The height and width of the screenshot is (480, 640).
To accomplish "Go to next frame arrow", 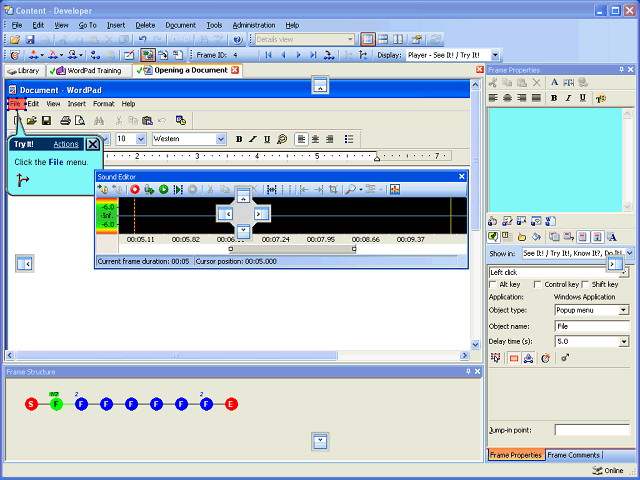I will point(298,55).
